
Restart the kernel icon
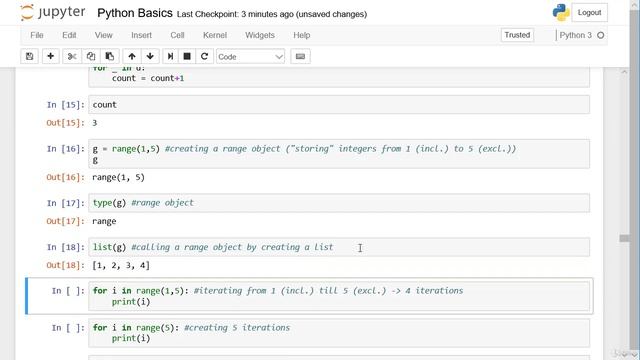tap(204, 56)
